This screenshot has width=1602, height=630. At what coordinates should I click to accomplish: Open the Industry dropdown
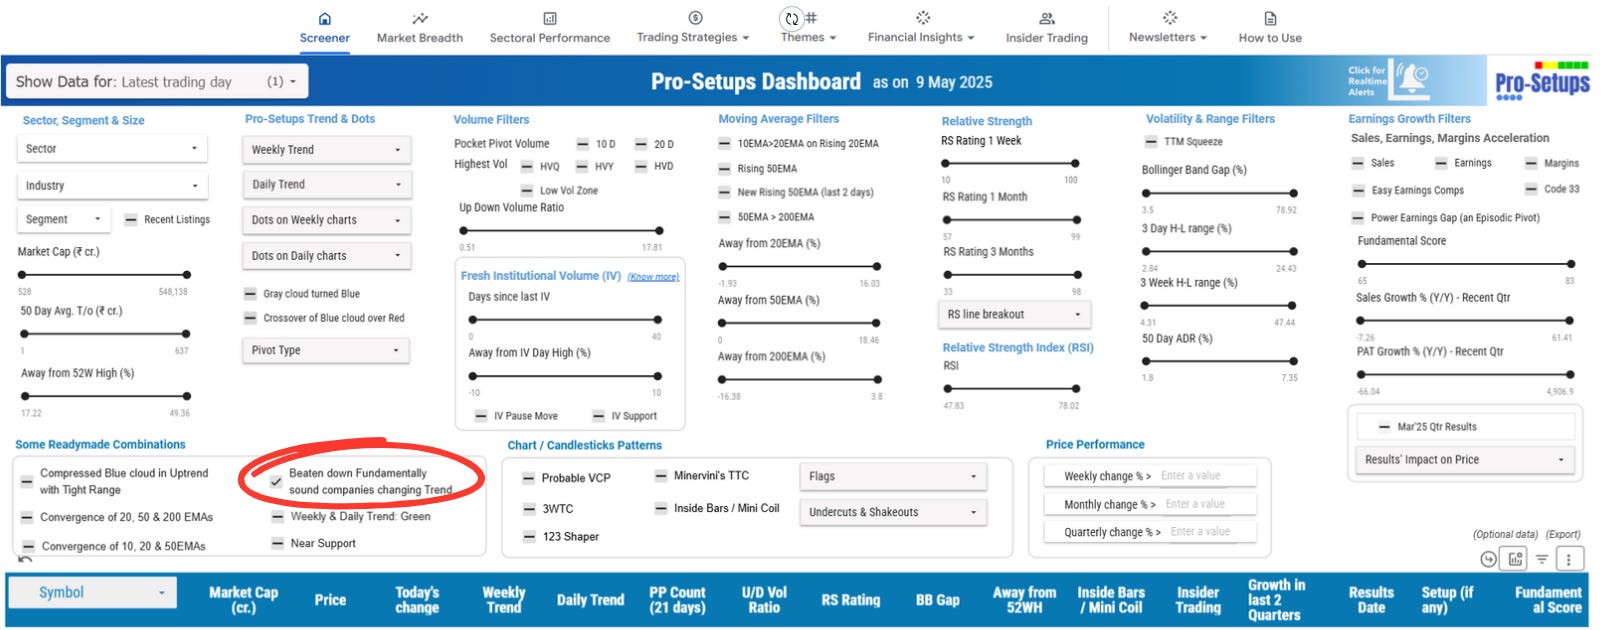[112, 185]
